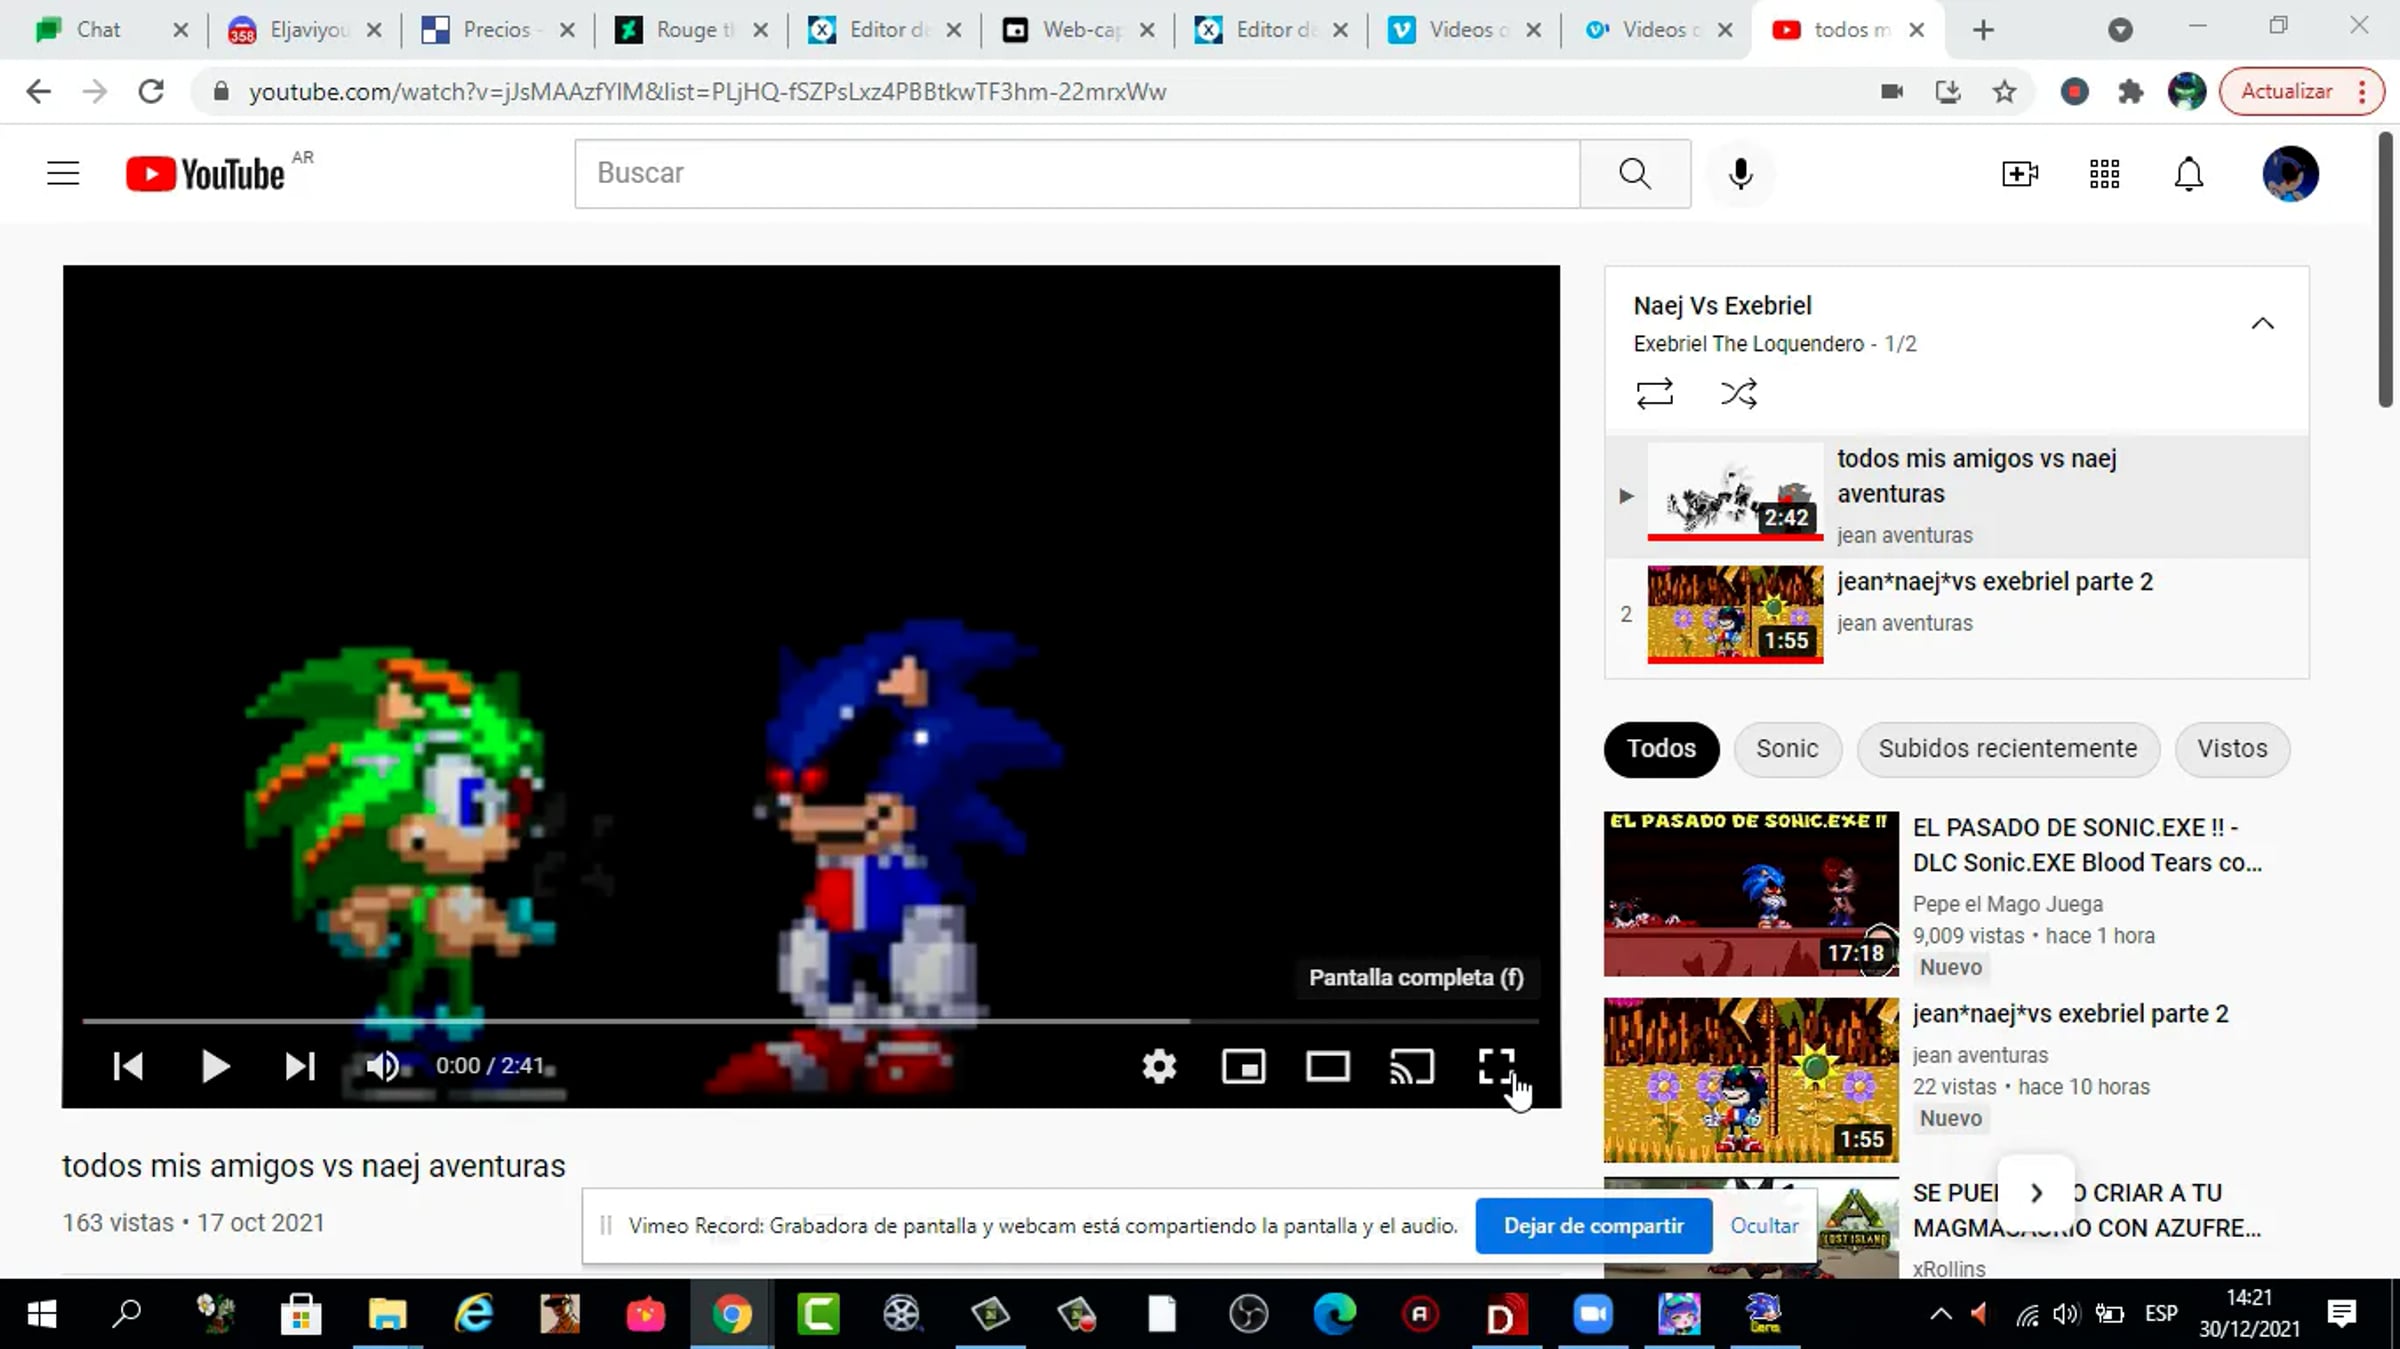Click the video progress bar
Viewport: 2400px width, 1349px height.
[810, 1021]
